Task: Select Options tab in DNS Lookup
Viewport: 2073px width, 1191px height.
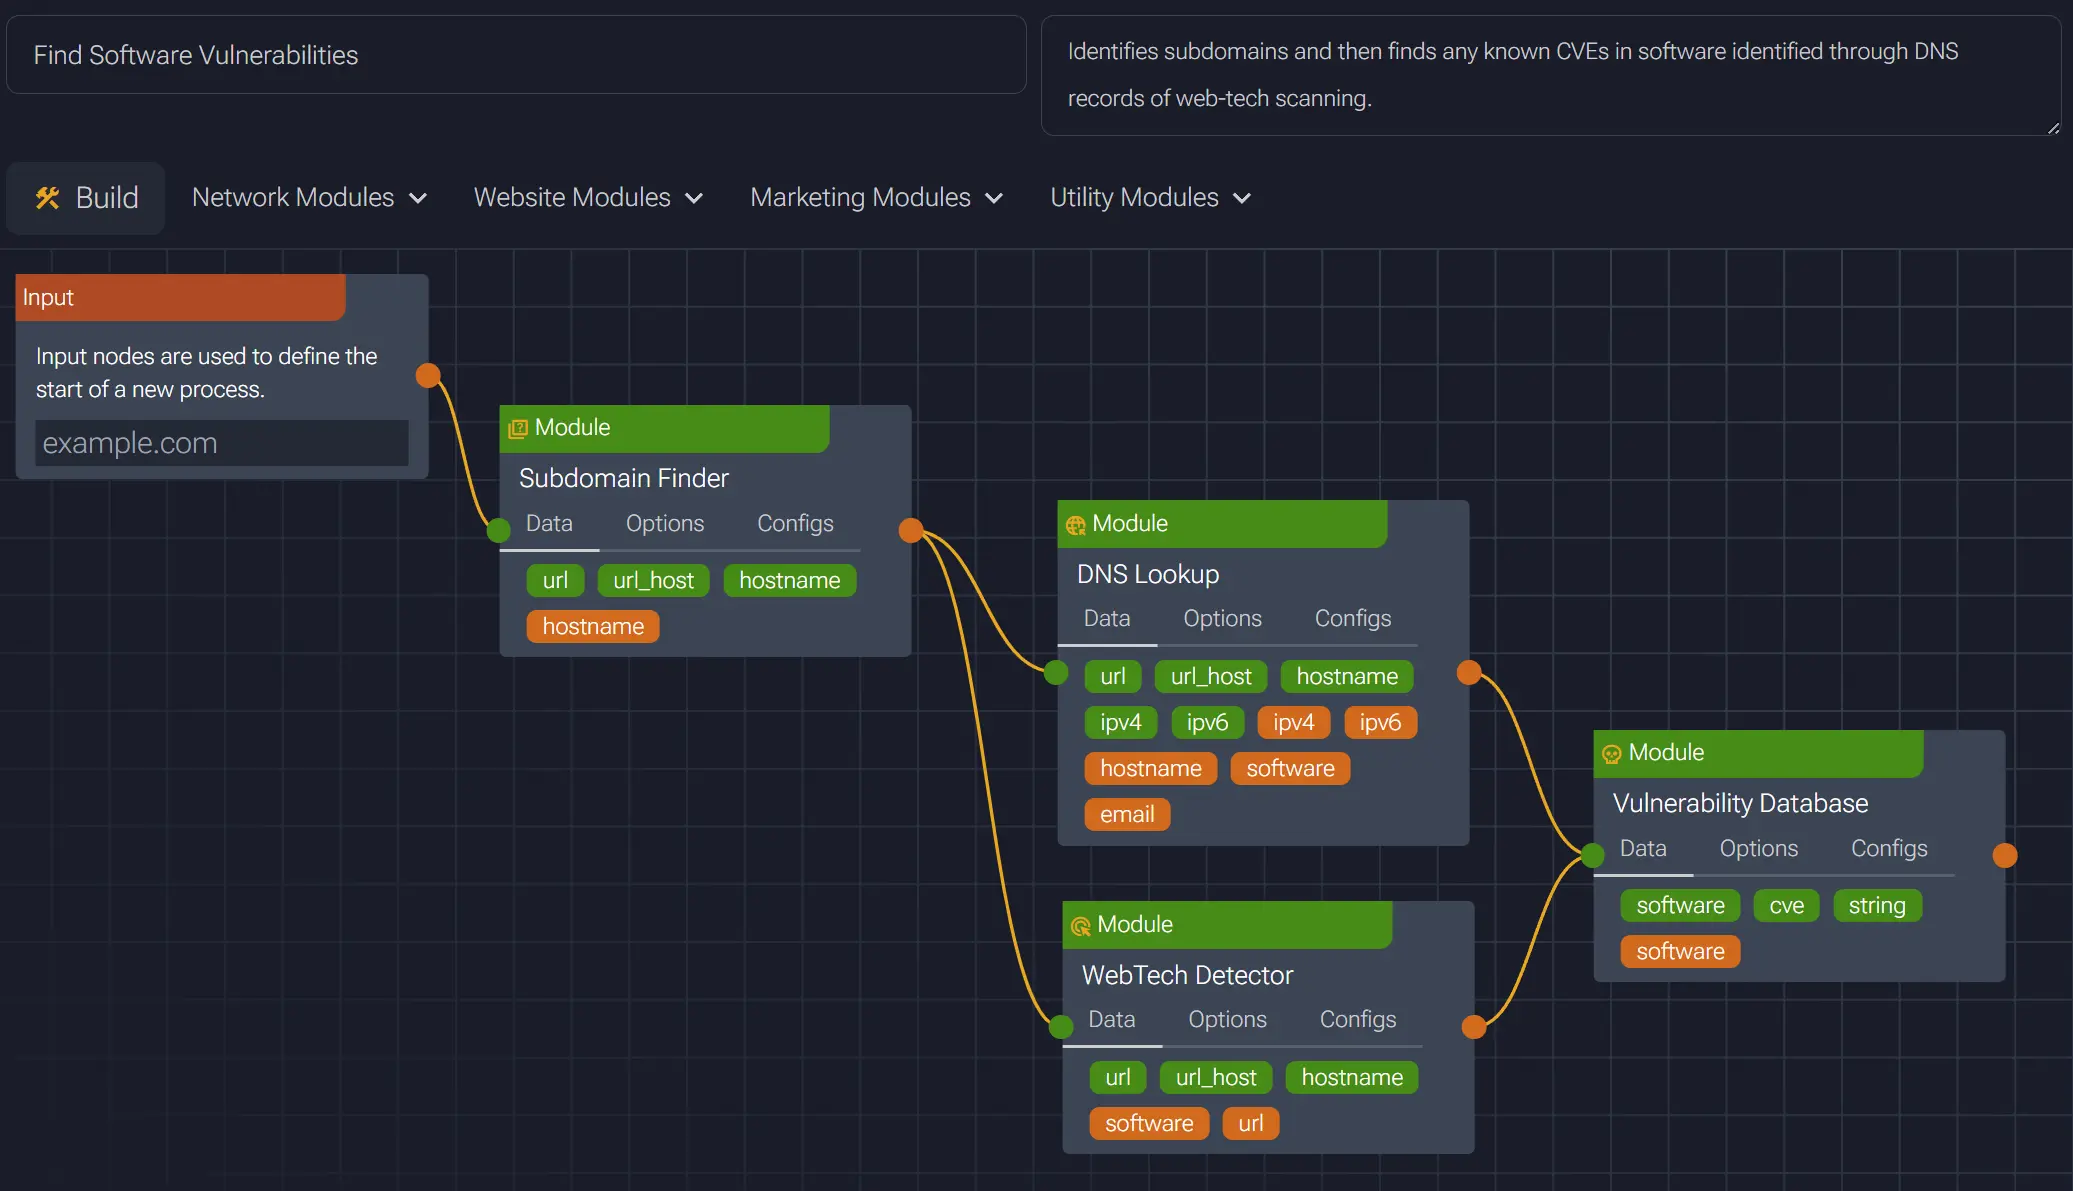Action: 1222,618
